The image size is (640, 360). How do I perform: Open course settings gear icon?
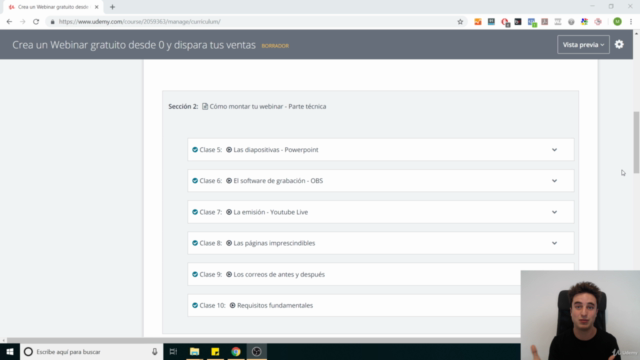click(619, 44)
